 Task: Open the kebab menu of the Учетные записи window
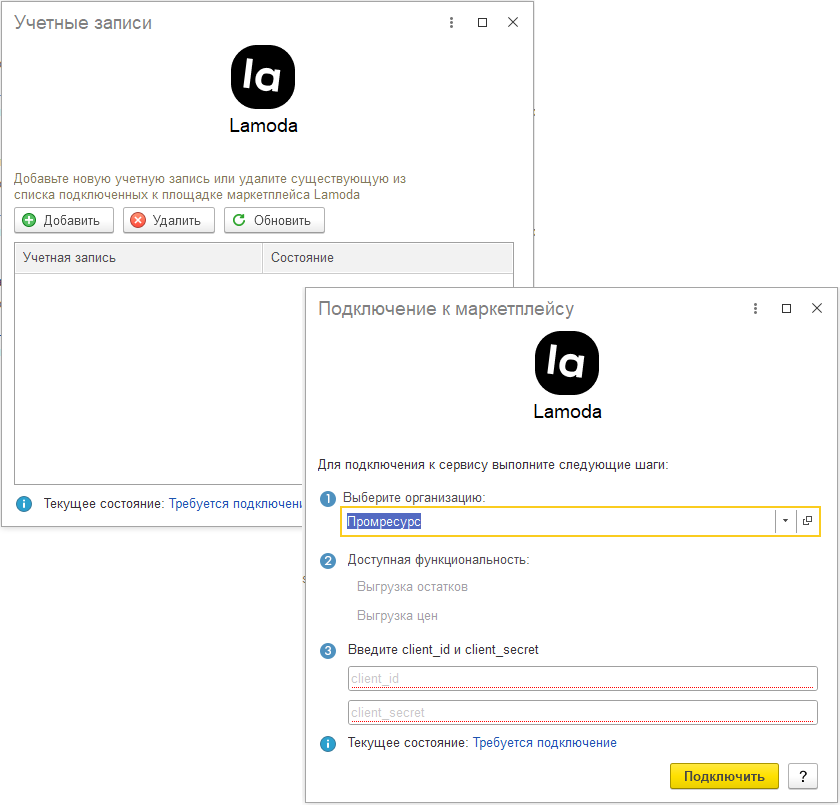451,23
